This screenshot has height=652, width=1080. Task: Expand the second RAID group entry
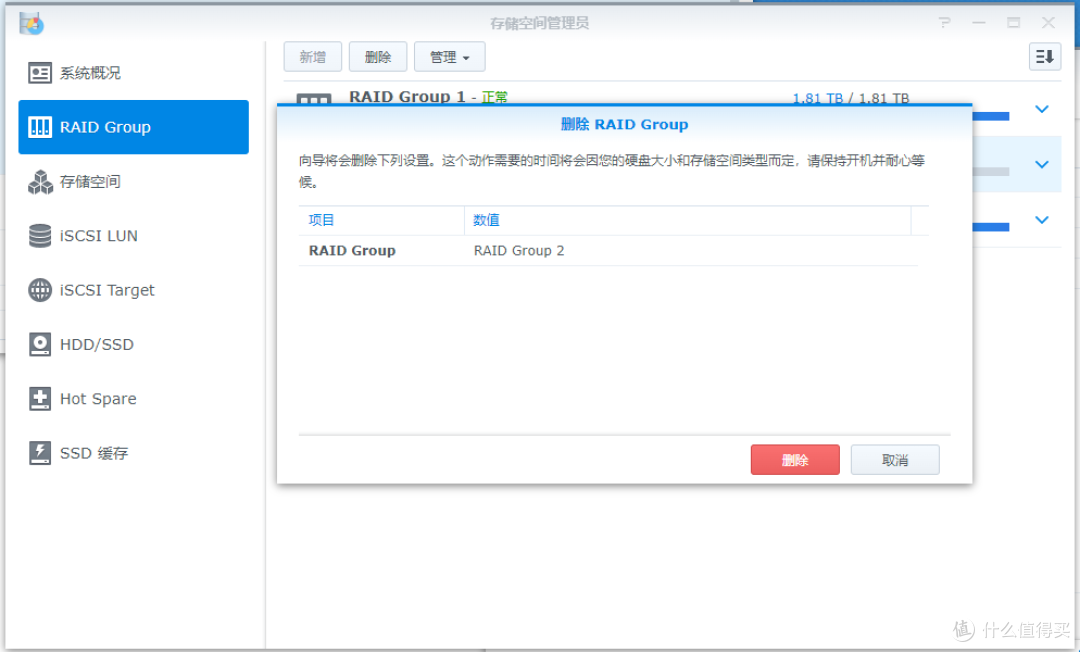[1042, 164]
